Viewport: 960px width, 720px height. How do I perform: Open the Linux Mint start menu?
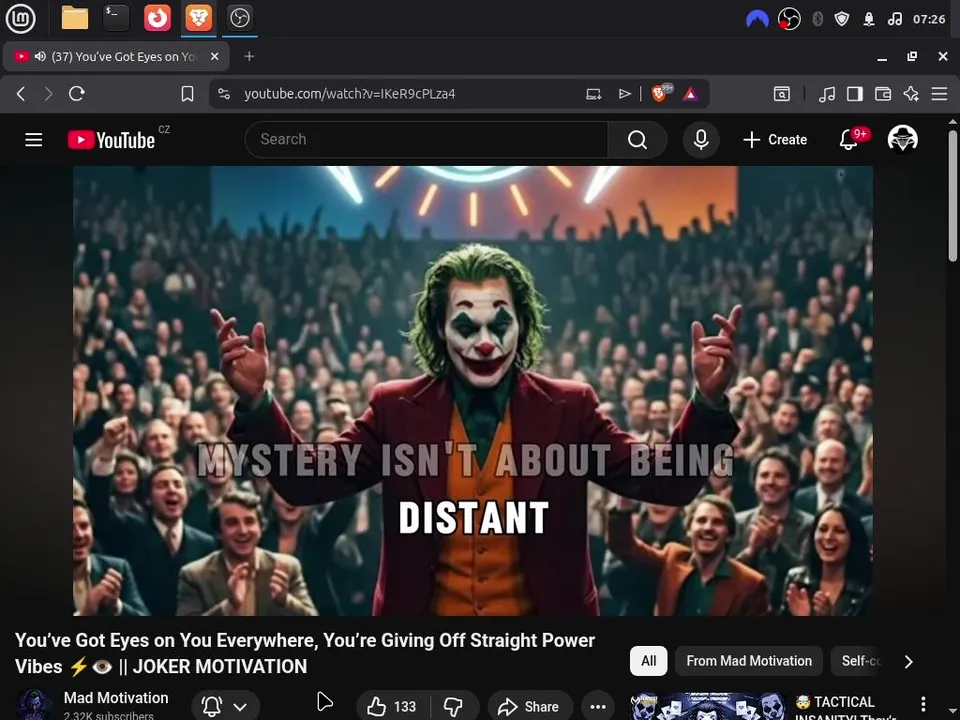[20, 18]
